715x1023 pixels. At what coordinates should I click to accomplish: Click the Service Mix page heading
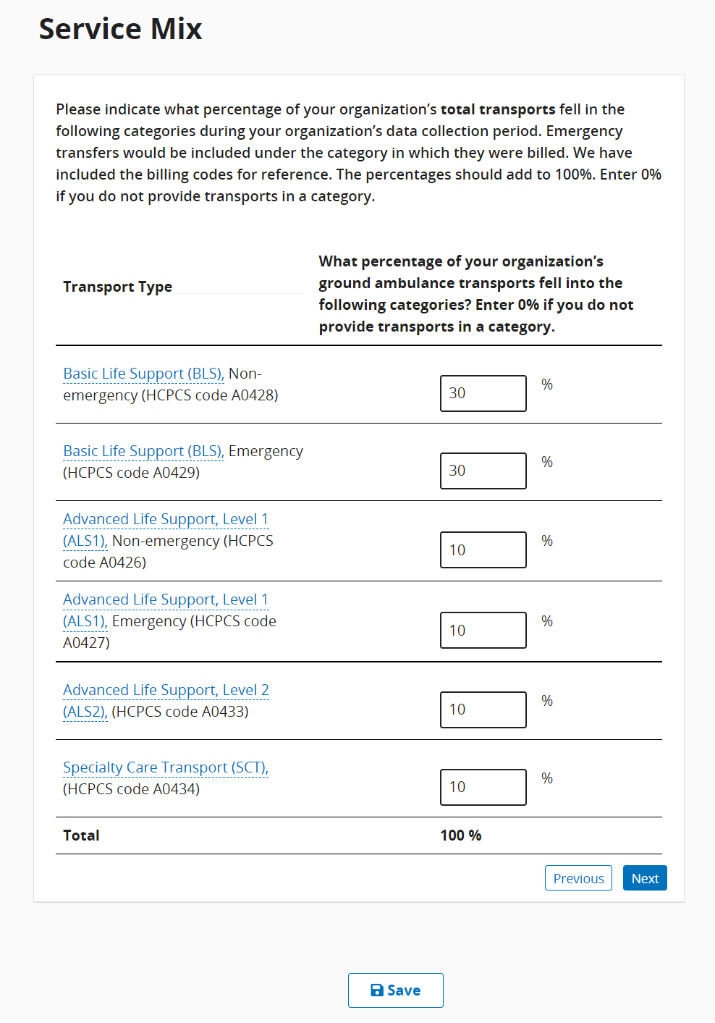120,30
